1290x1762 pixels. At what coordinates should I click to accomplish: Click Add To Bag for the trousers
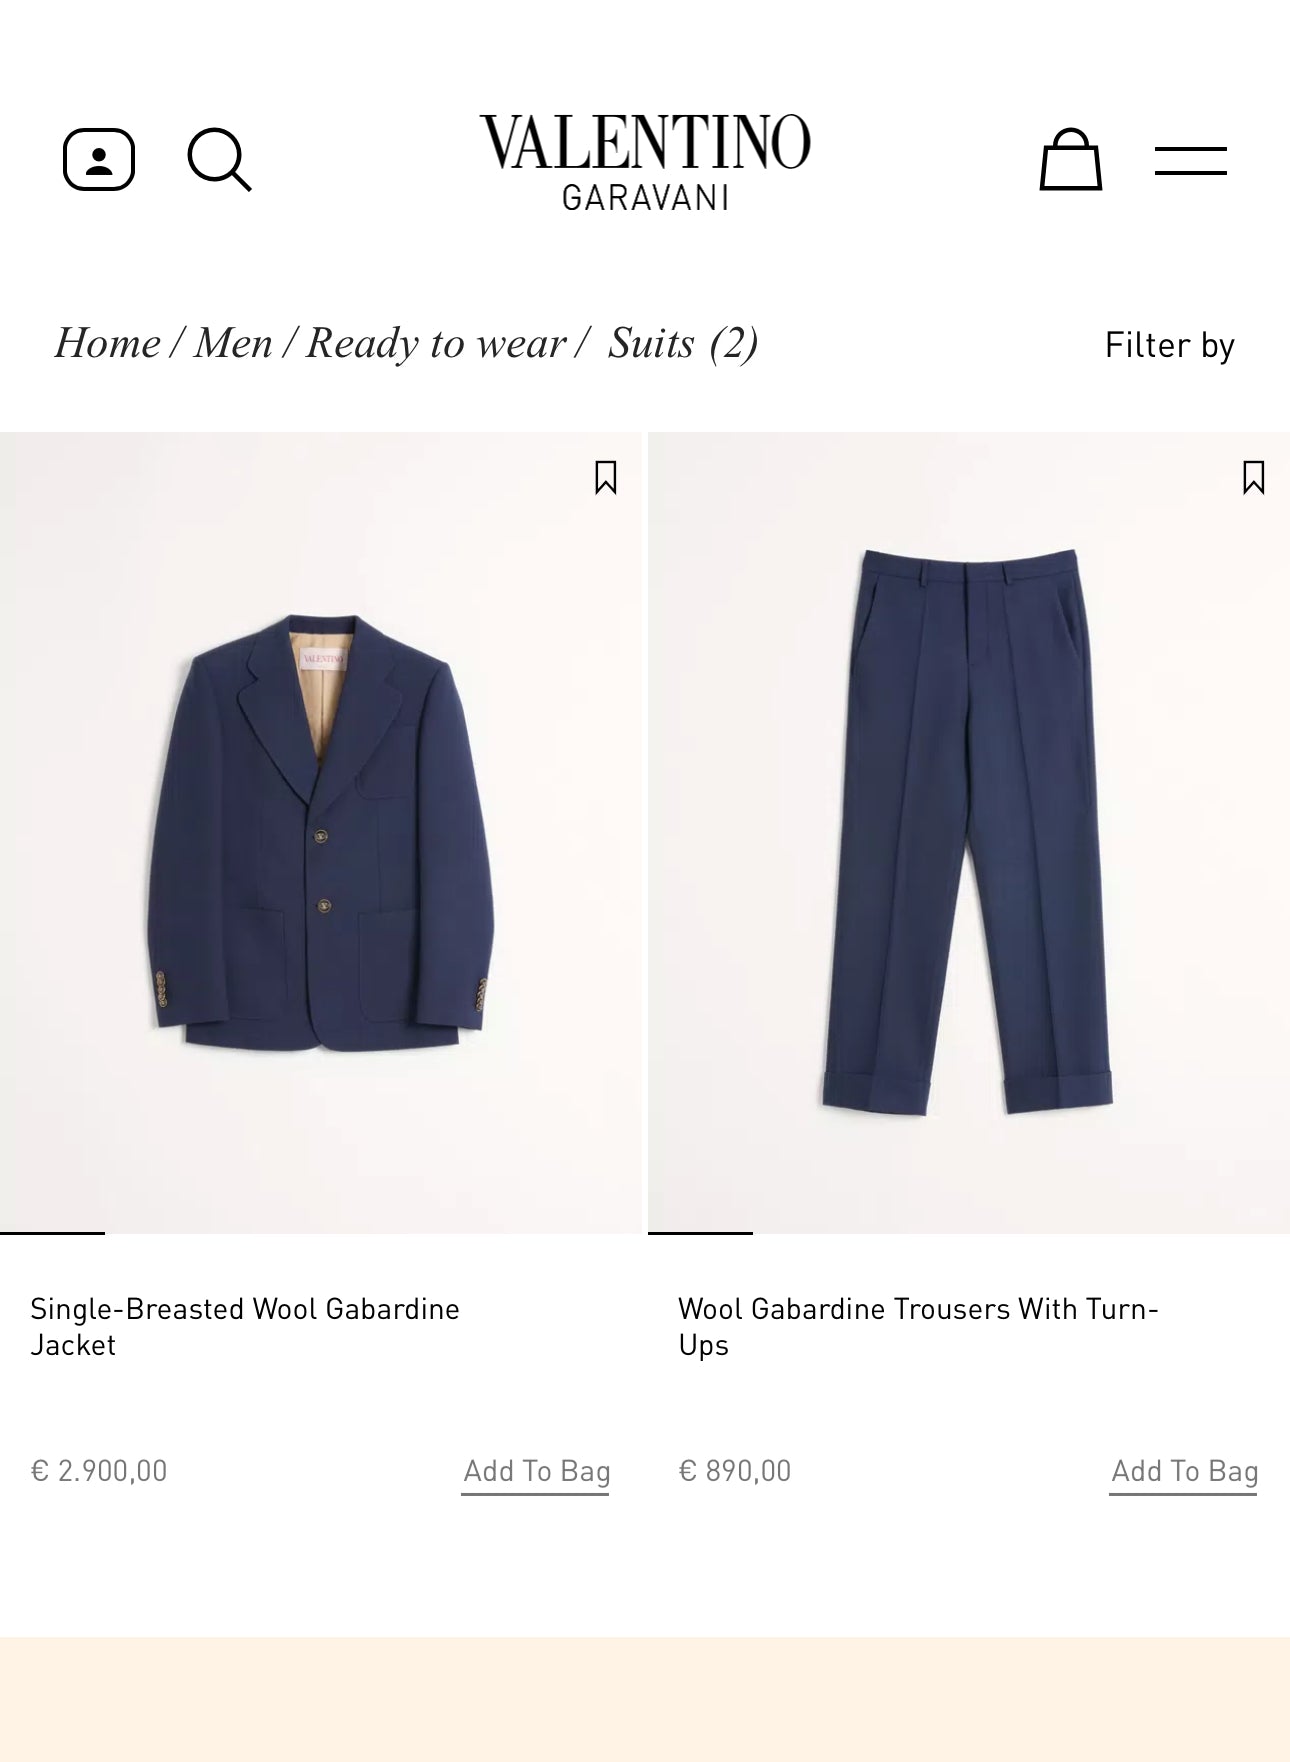[x=1183, y=1471]
